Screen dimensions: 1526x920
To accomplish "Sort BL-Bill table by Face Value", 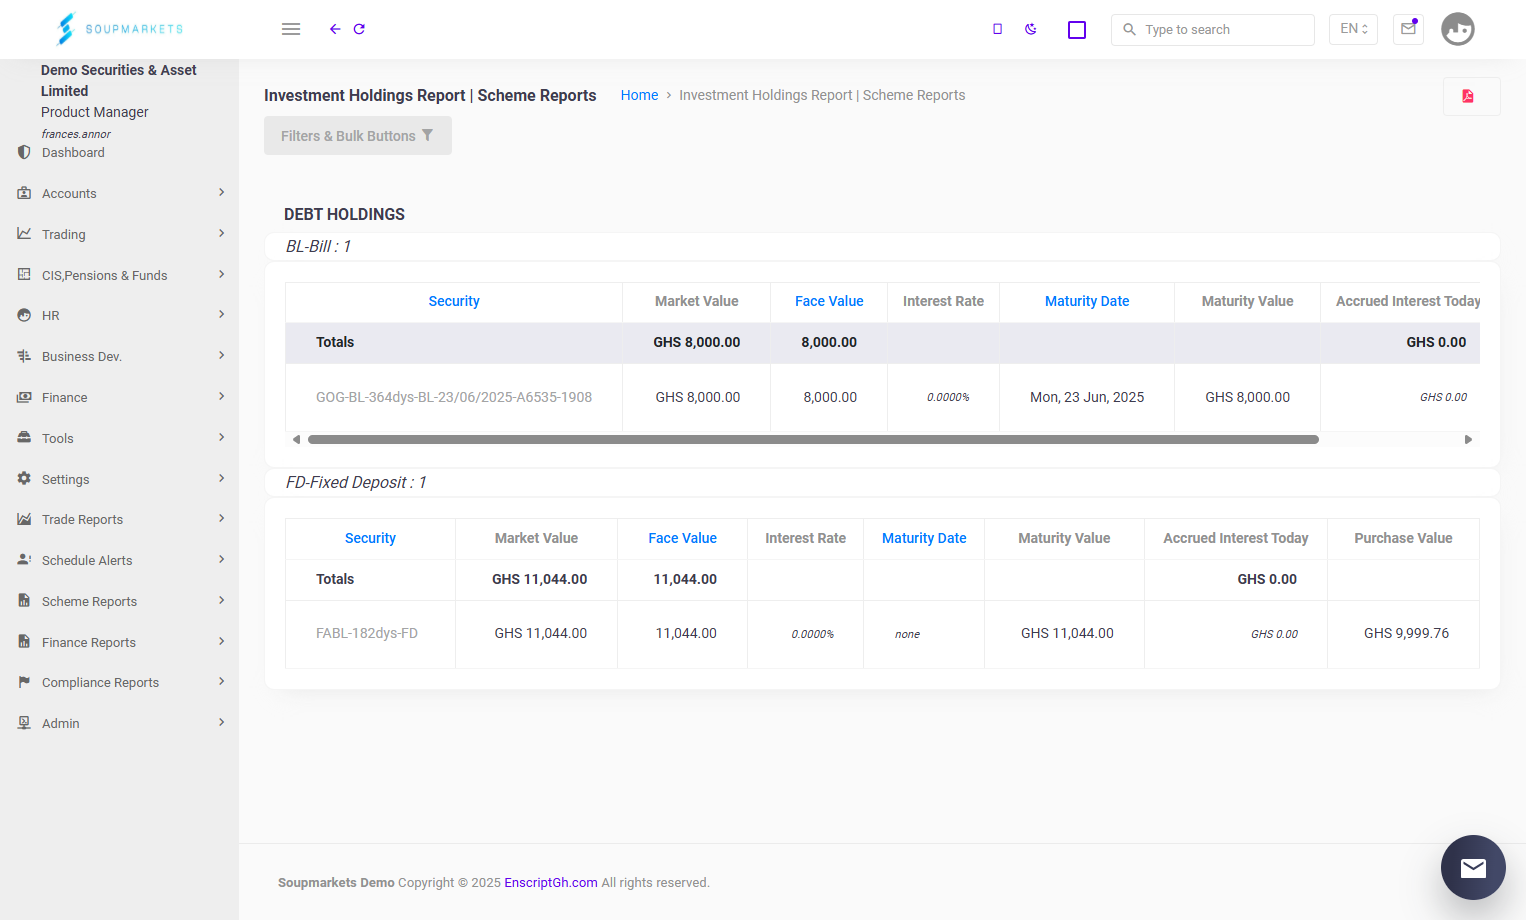I will coord(829,301).
